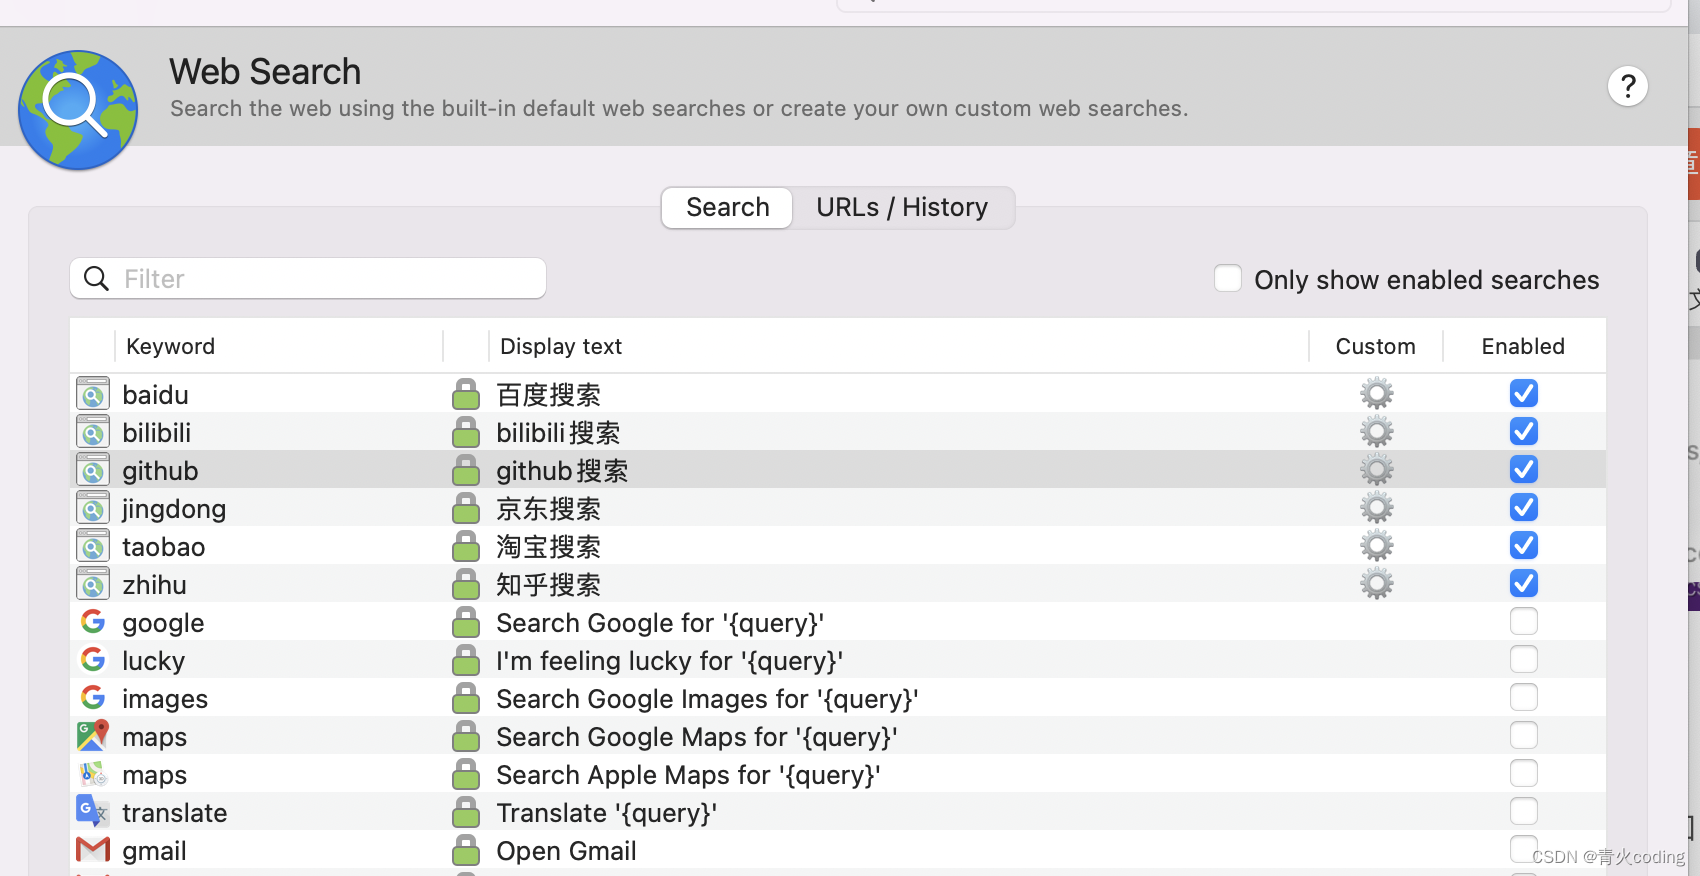The height and width of the screenshot is (876, 1700).
Task: Open custom settings gear for github
Action: point(1377,470)
